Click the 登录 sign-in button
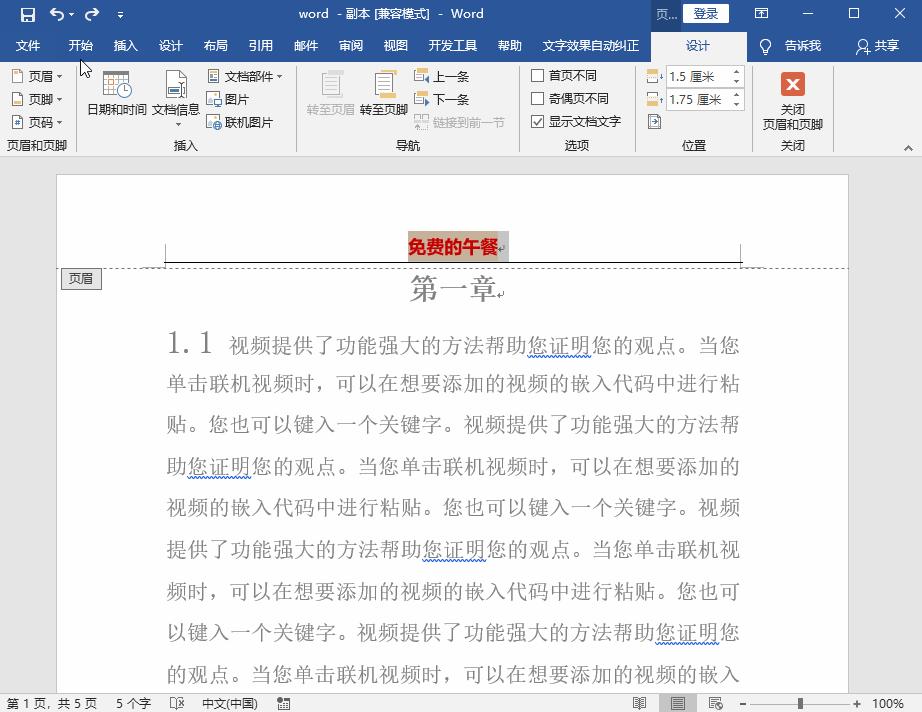This screenshot has height=712, width=922. [x=707, y=14]
